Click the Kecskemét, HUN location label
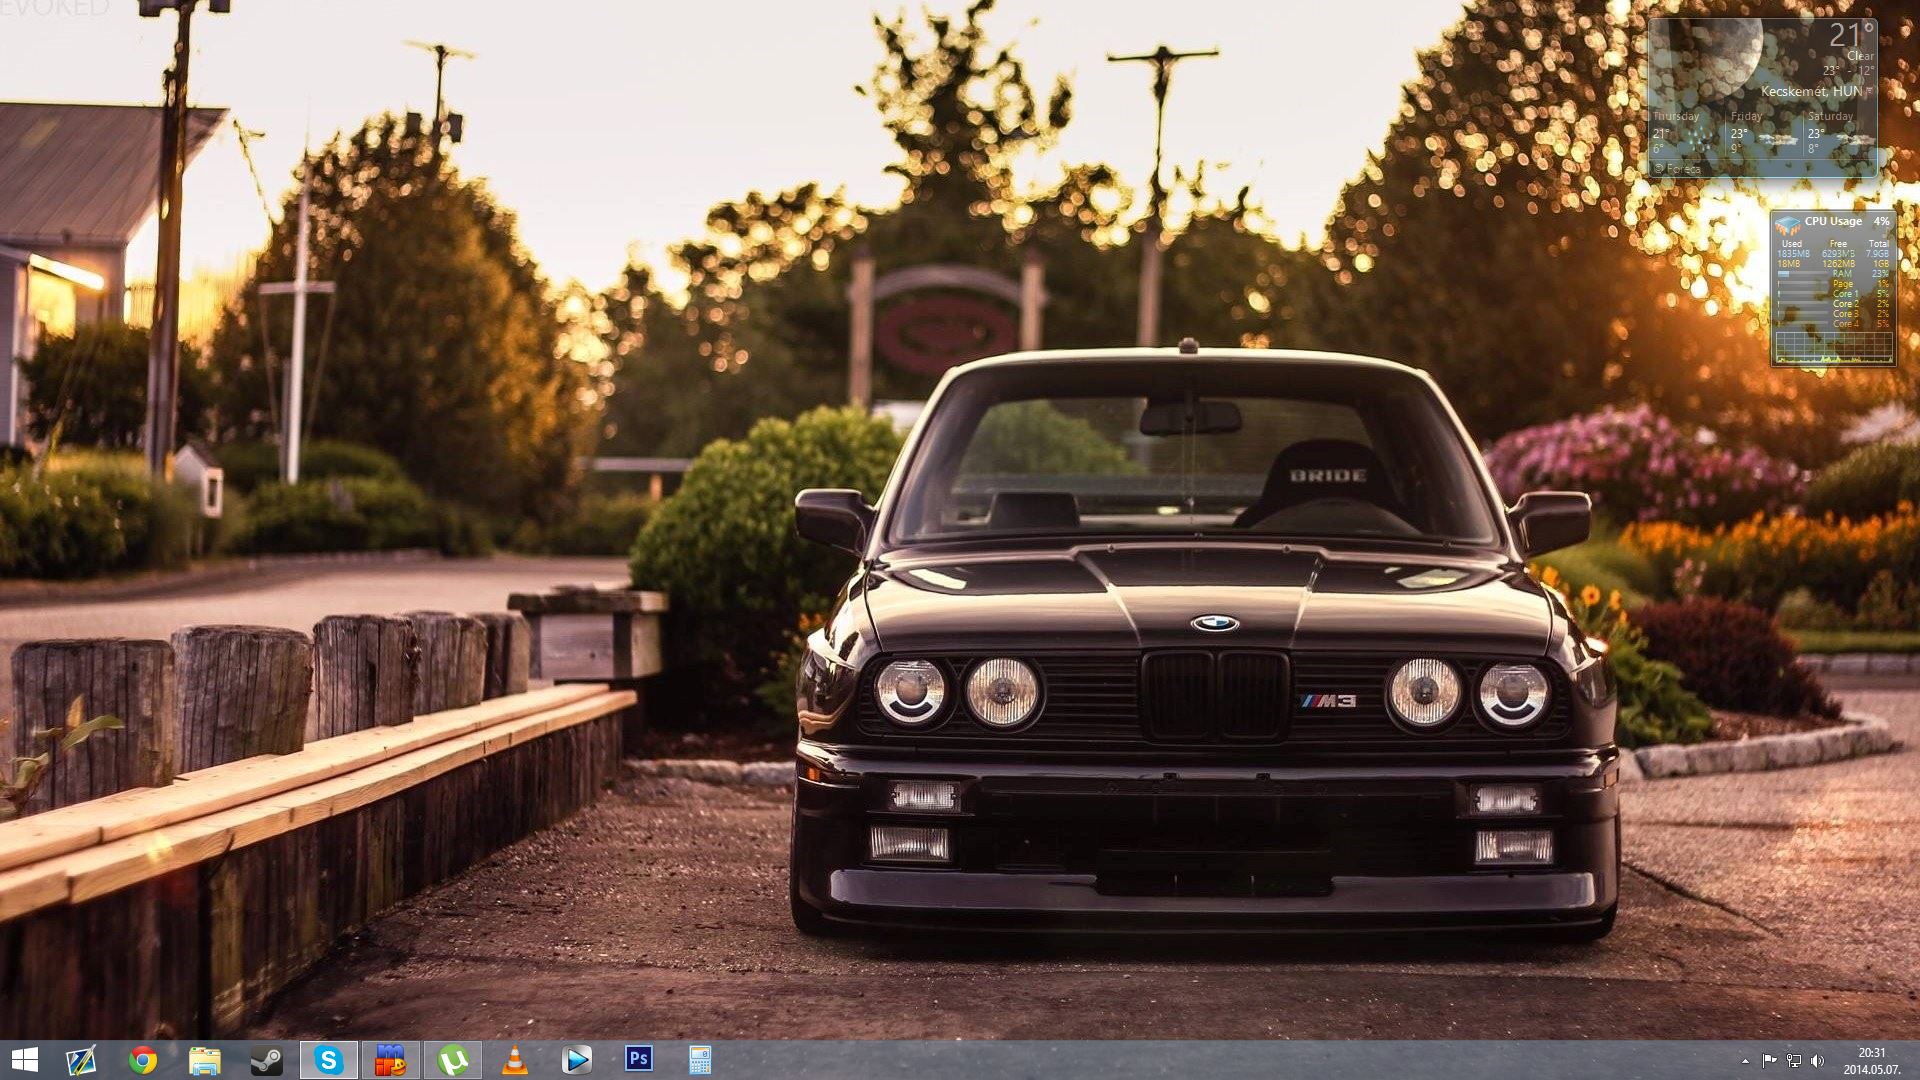This screenshot has width=1920, height=1080. (x=1810, y=91)
